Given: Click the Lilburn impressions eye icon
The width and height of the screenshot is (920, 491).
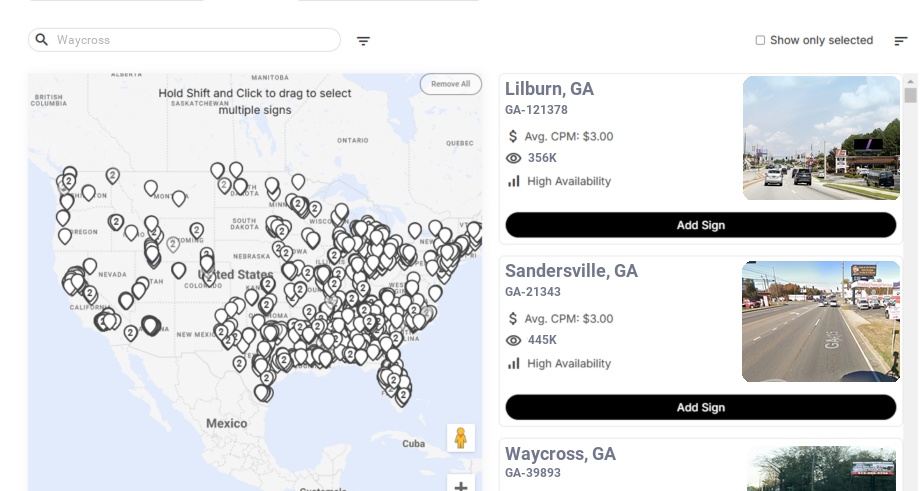Looking at the screenshot, I should [x=514, y=158].
